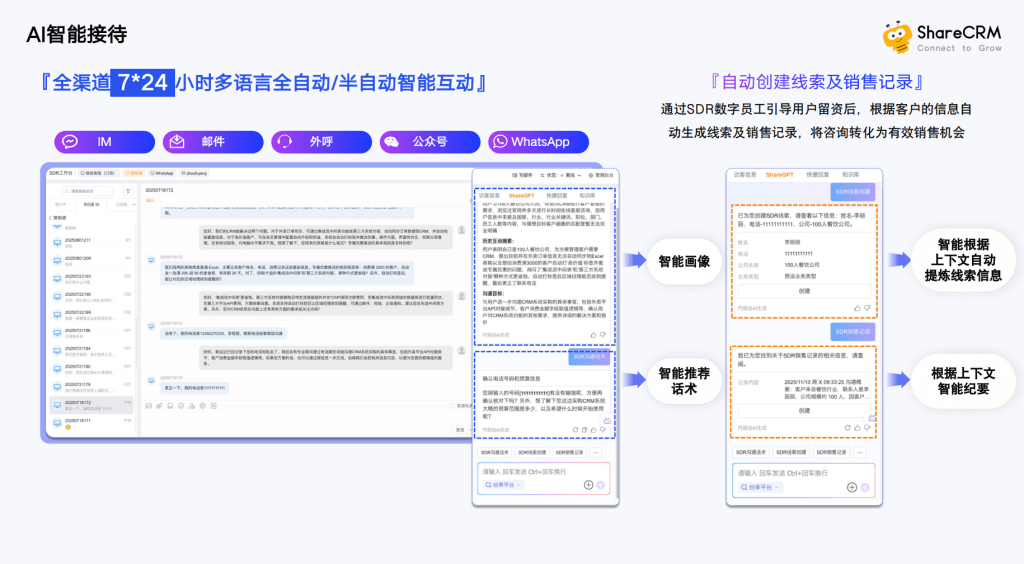Open the 管理后台 admin console
Image resolution: width=1024 pixels, height=564 pixels.
click(x=601, y=175)
